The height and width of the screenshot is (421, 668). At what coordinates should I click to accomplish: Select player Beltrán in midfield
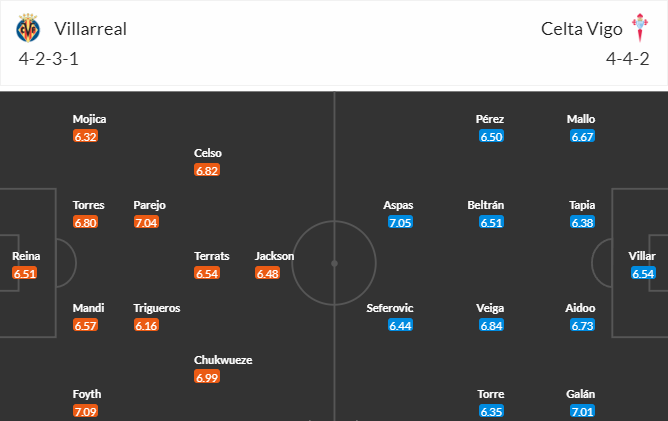(x=486, y=205)
